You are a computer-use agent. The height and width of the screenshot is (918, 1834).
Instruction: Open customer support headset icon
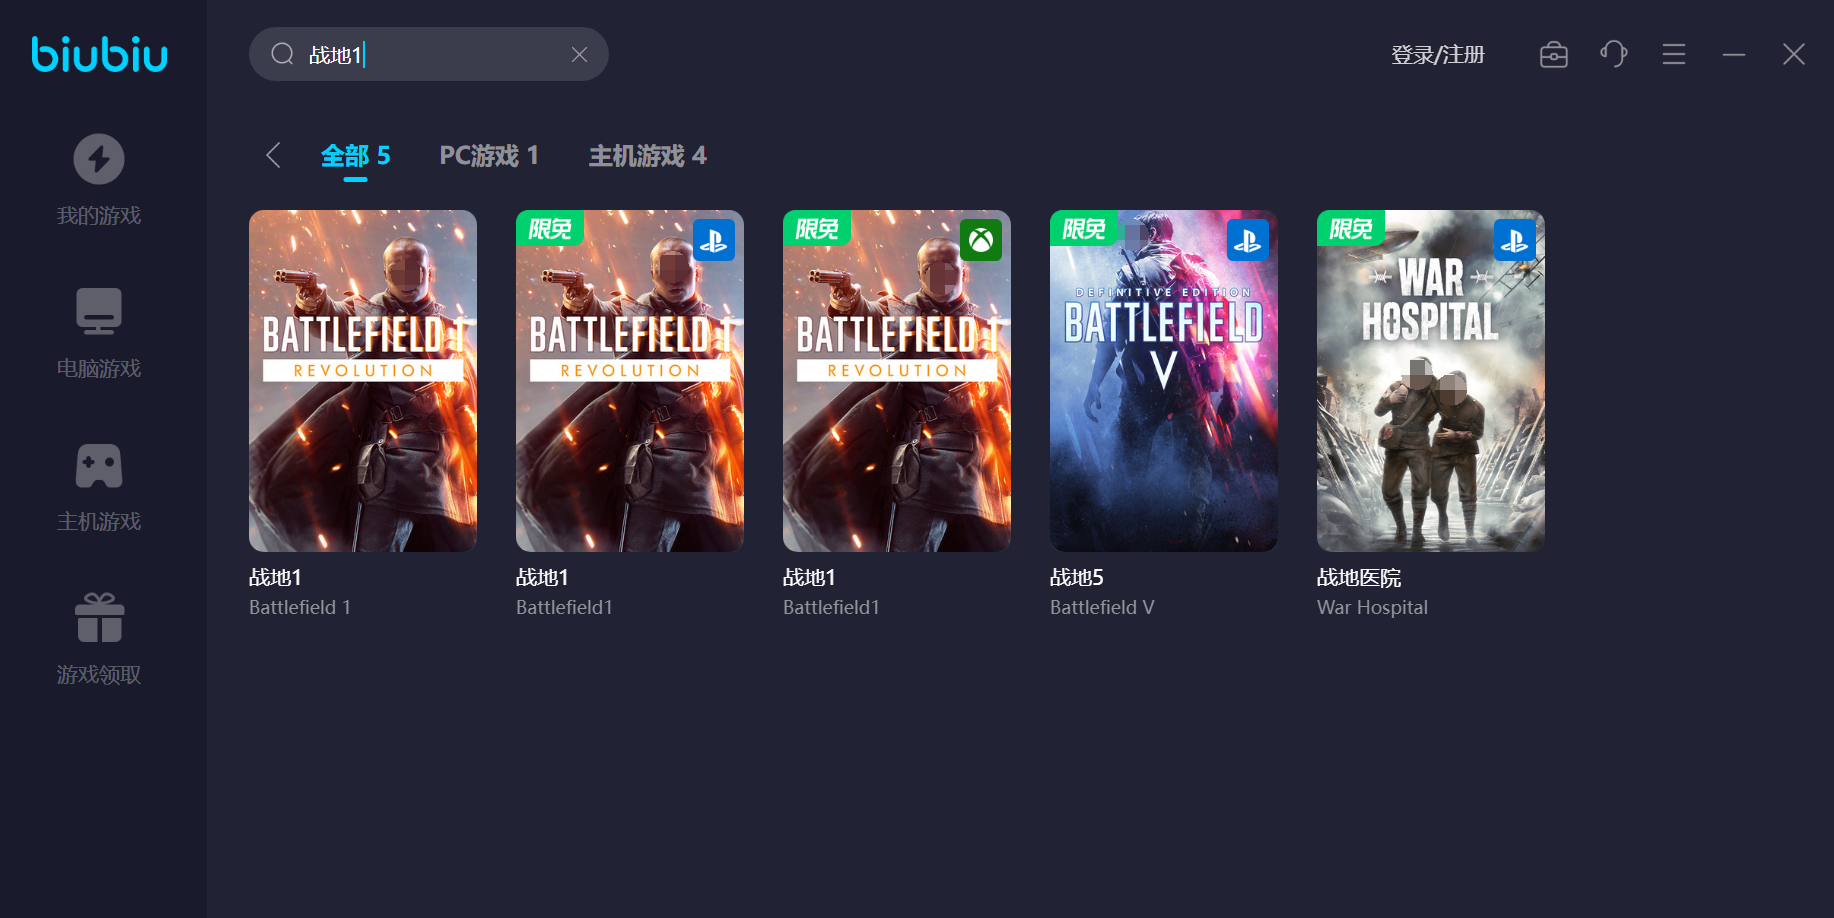1614,54
